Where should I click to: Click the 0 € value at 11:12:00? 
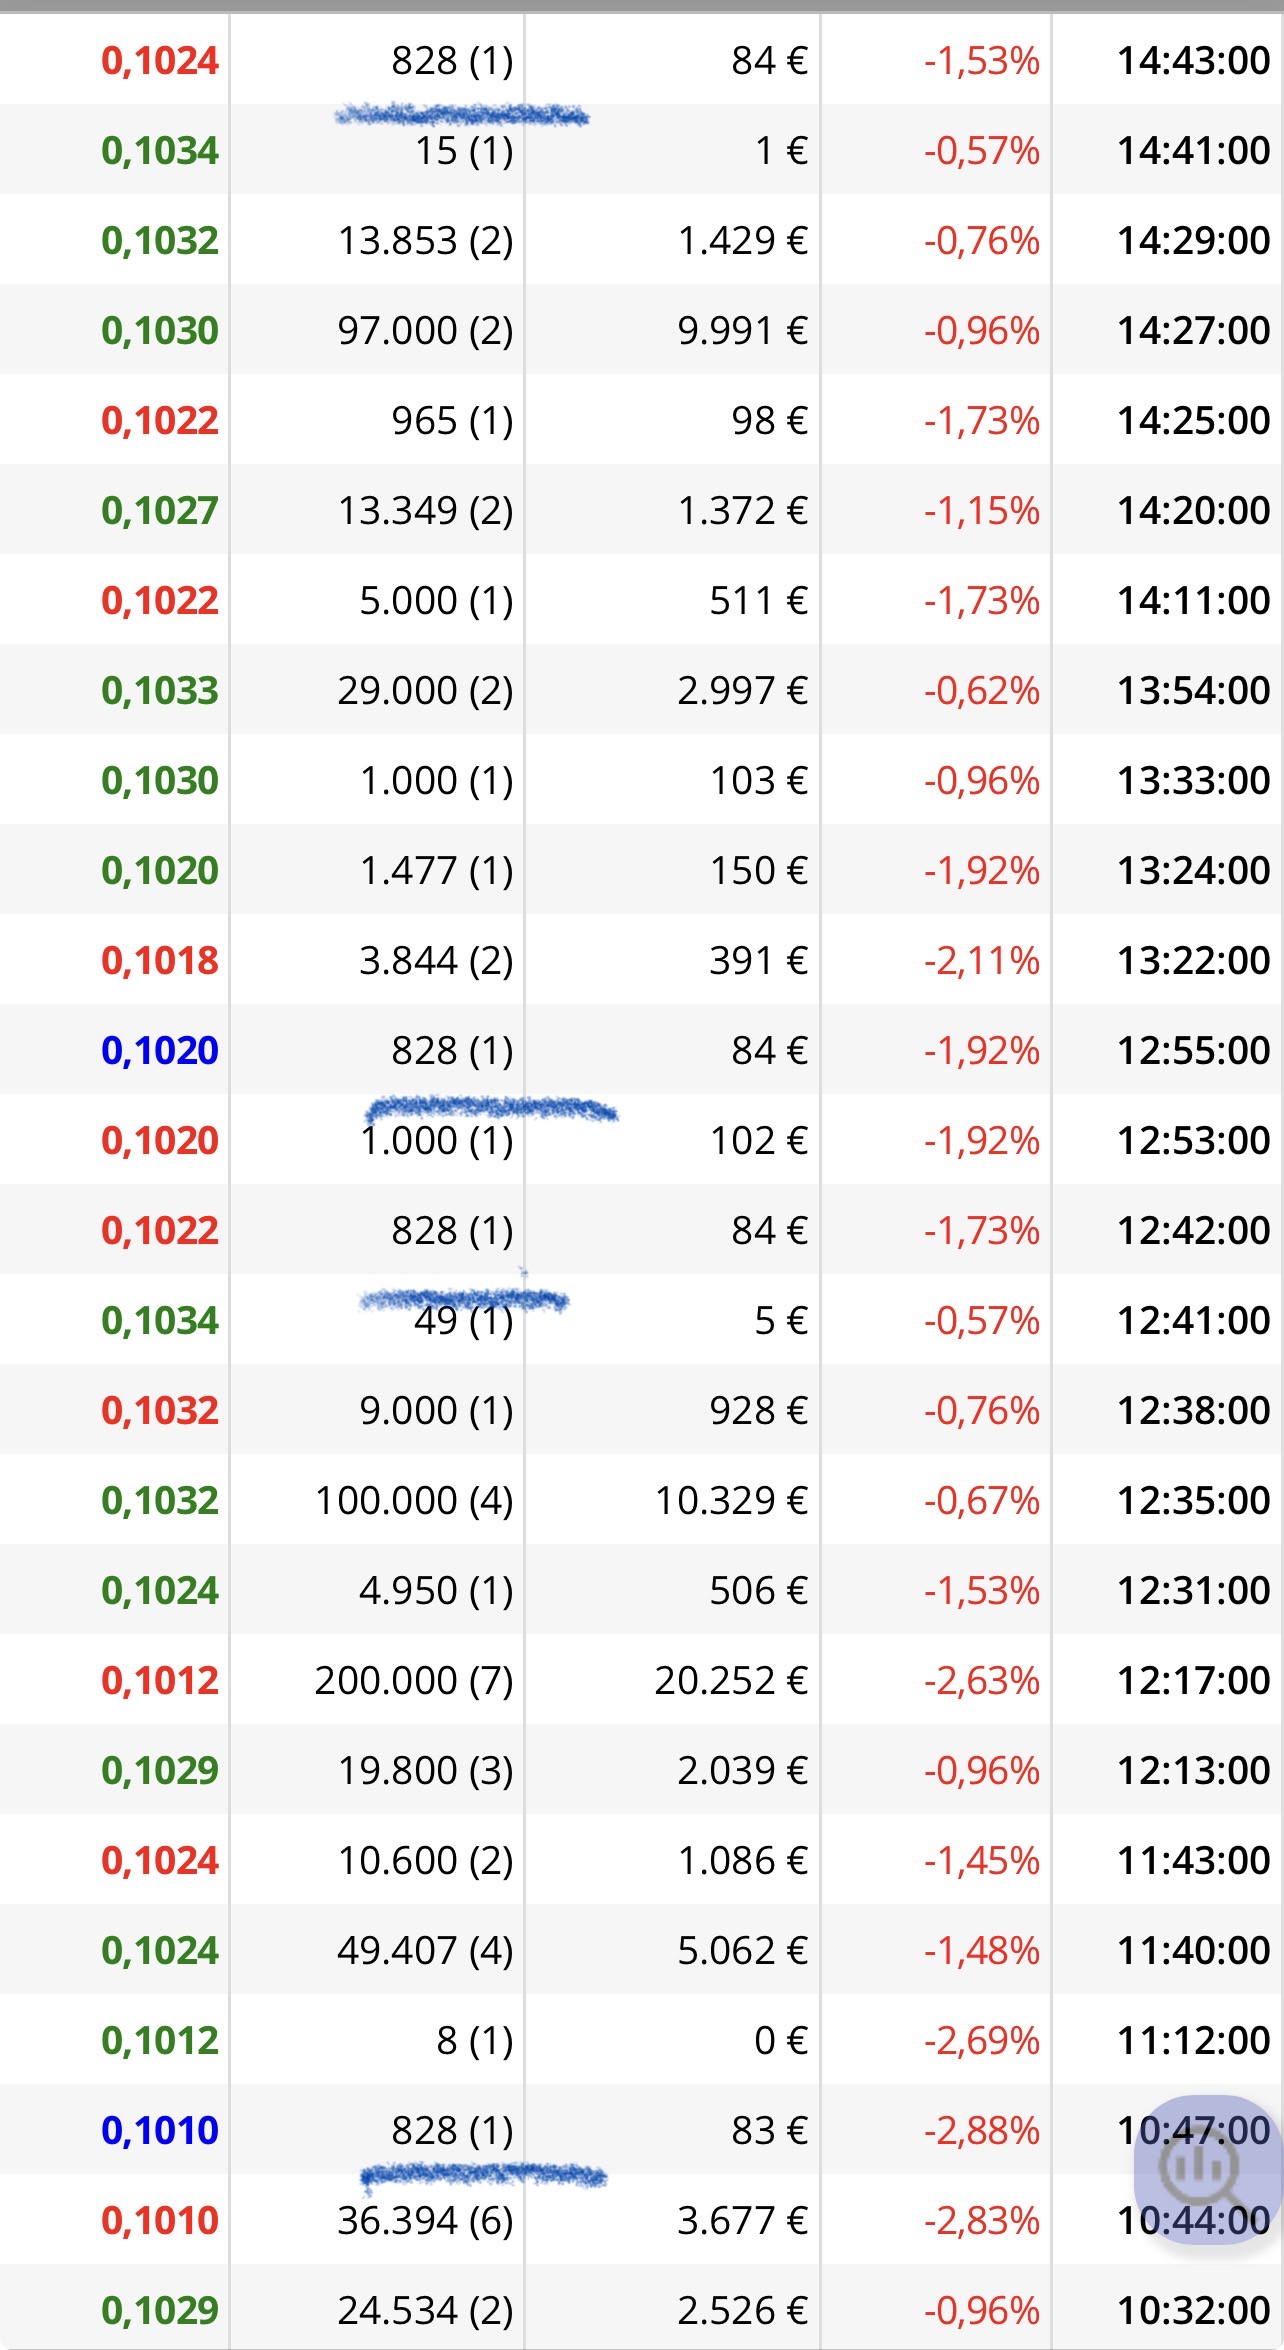781,2040
